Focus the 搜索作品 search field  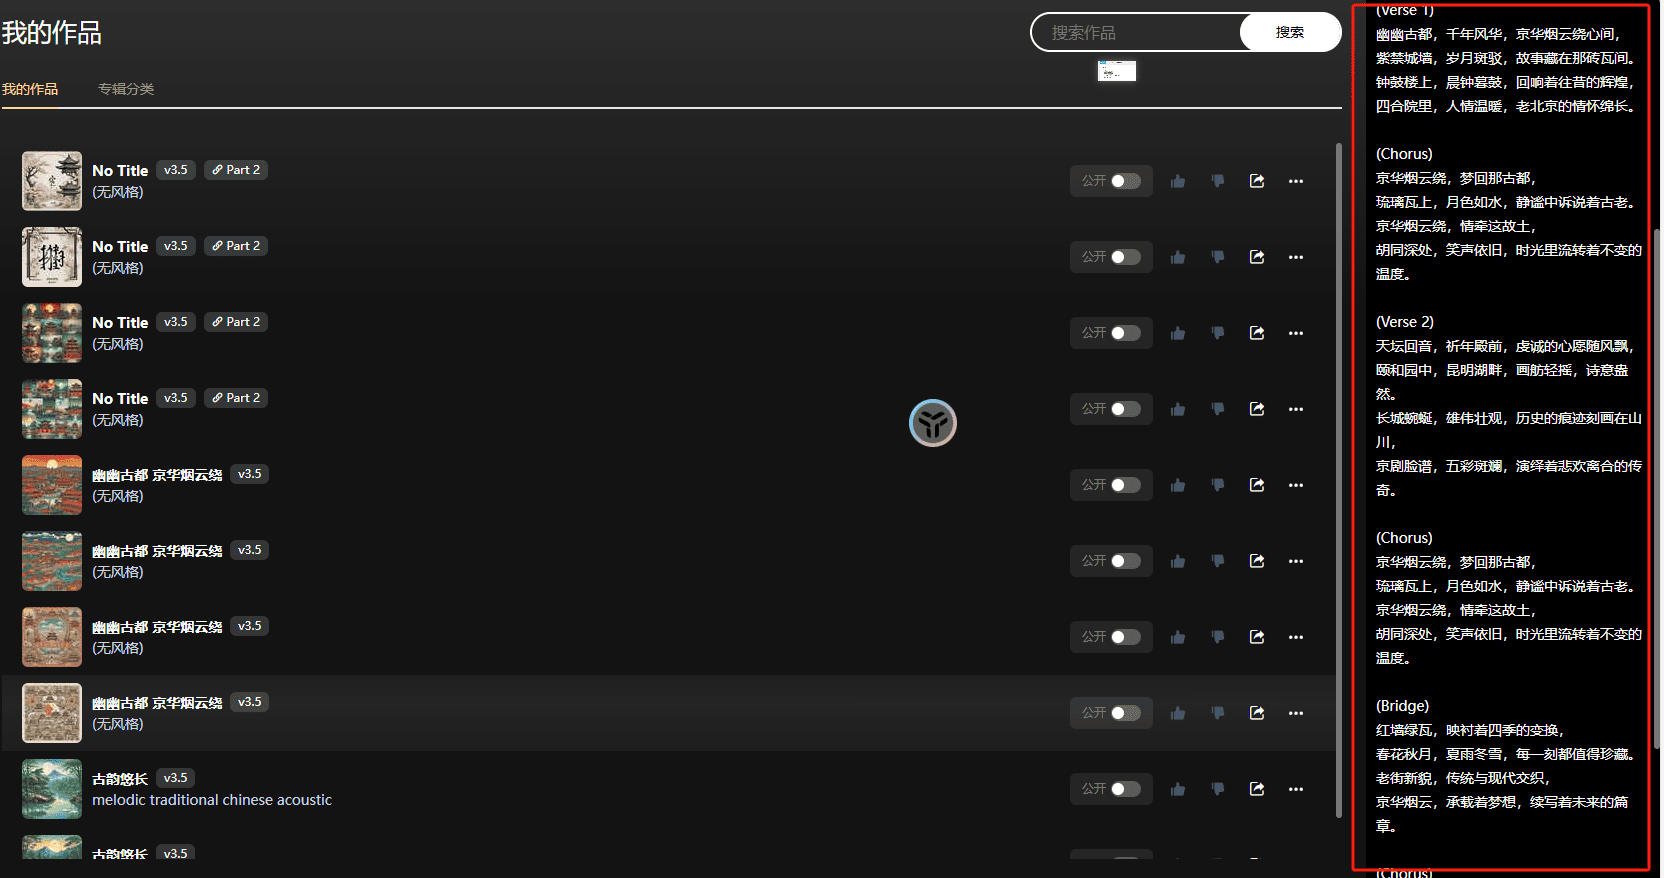1137,32
